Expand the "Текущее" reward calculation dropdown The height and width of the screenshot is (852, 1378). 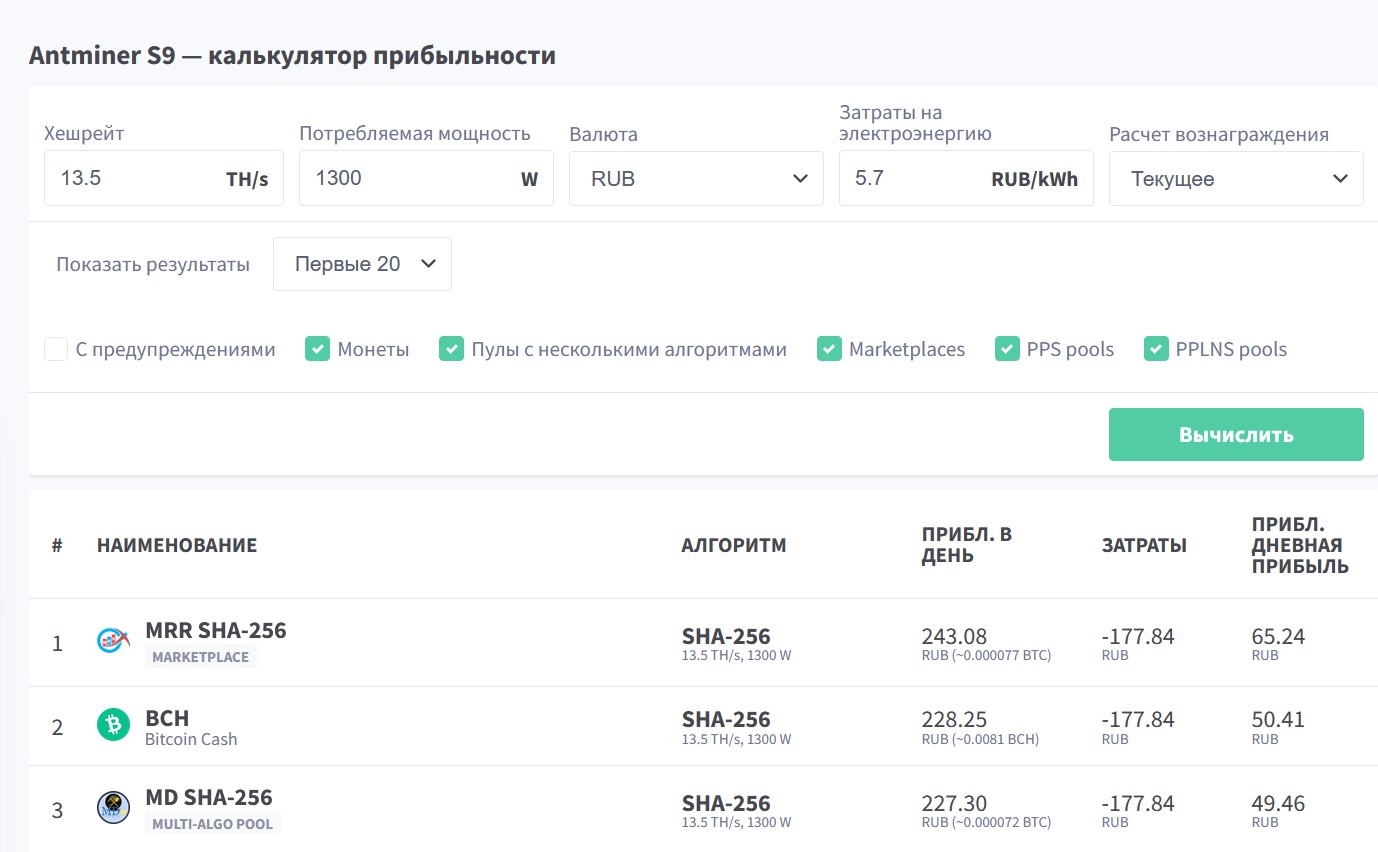[1236, 179]
